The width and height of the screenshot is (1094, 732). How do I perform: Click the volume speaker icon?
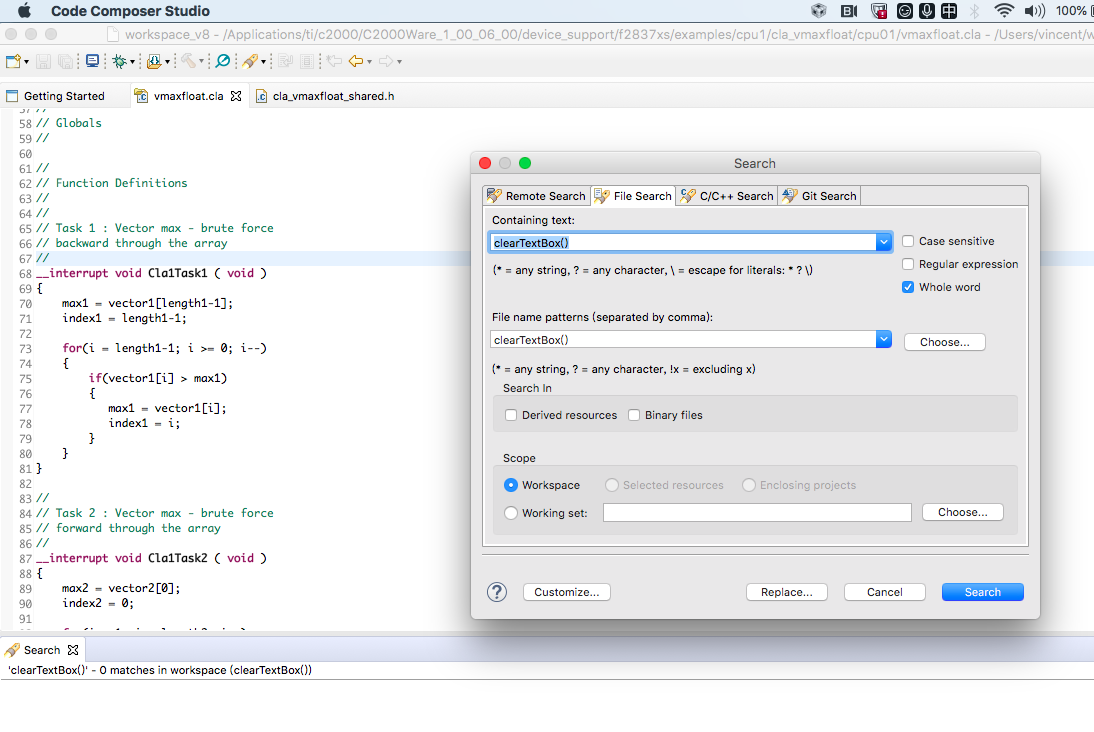pos(1034,10)
